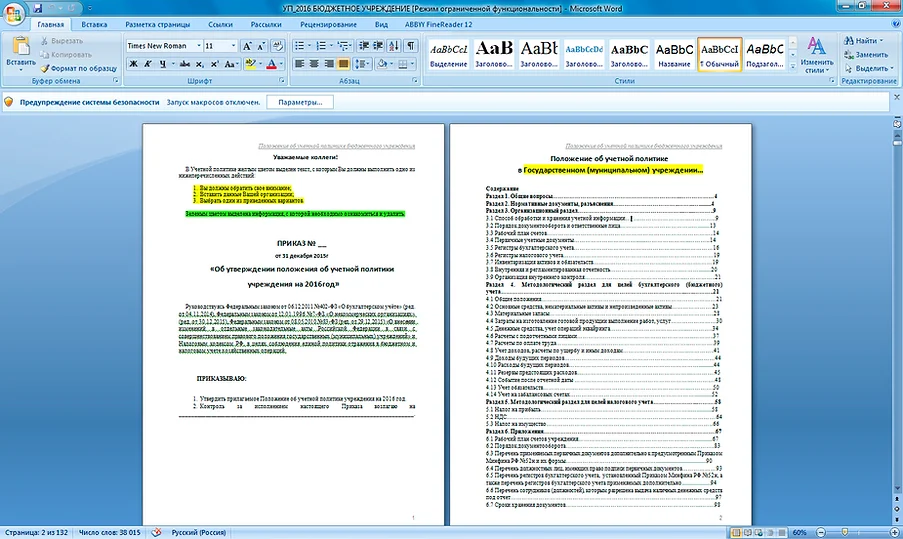Click the Заменить (Replace) button

tap(866, 55)
